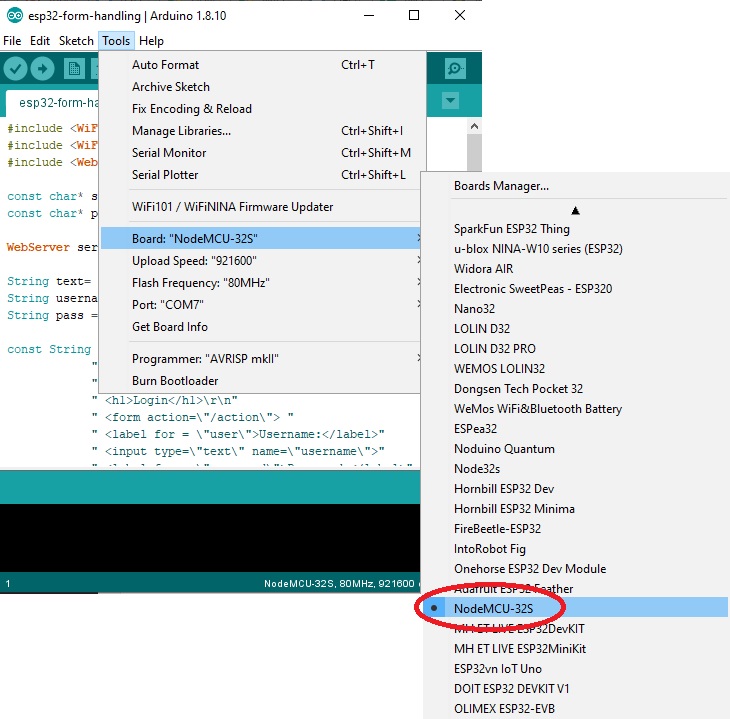Close the Tools menu

point(116,41)
